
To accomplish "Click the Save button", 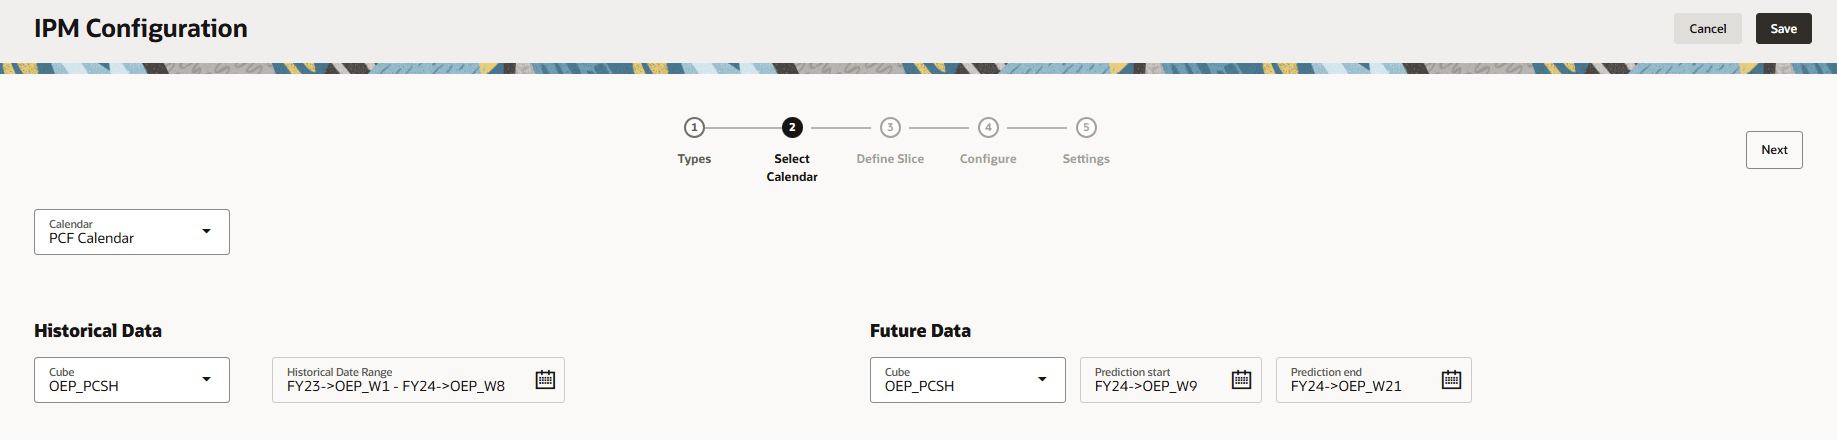I will pyautogui.click(x=1783, y=29).
